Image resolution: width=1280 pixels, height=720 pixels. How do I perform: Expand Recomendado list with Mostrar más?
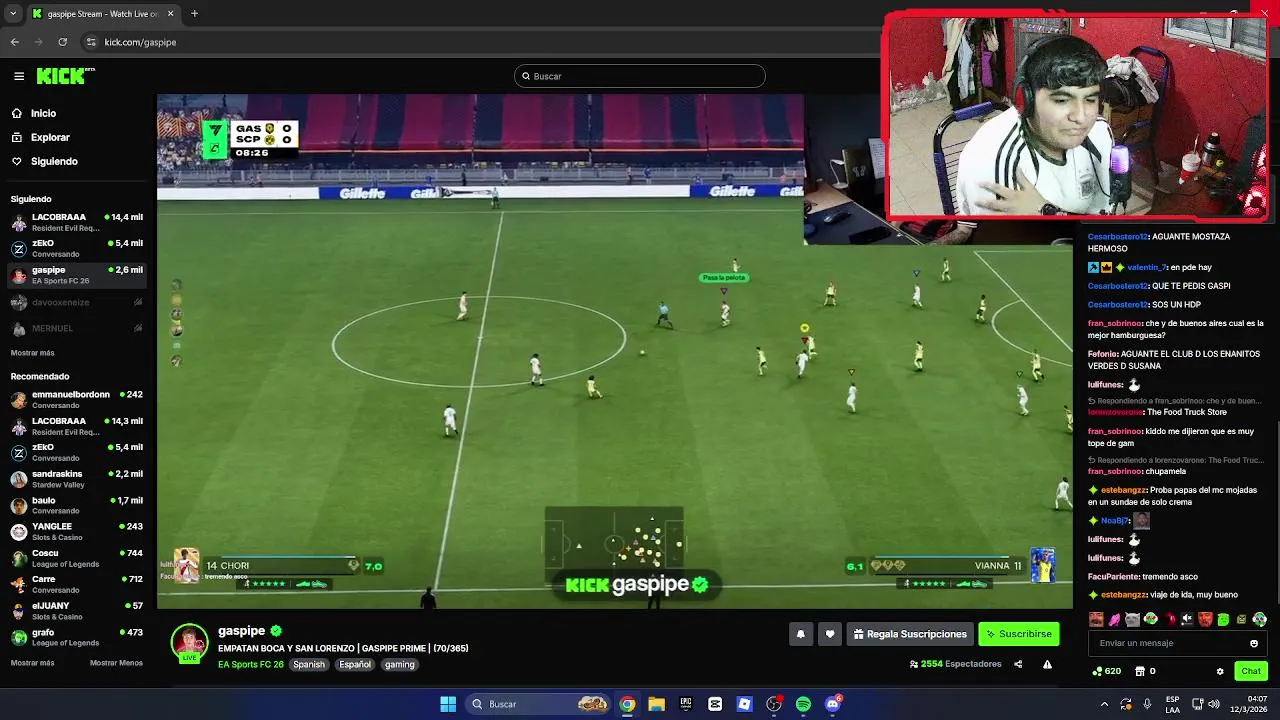tap(33, 663)
